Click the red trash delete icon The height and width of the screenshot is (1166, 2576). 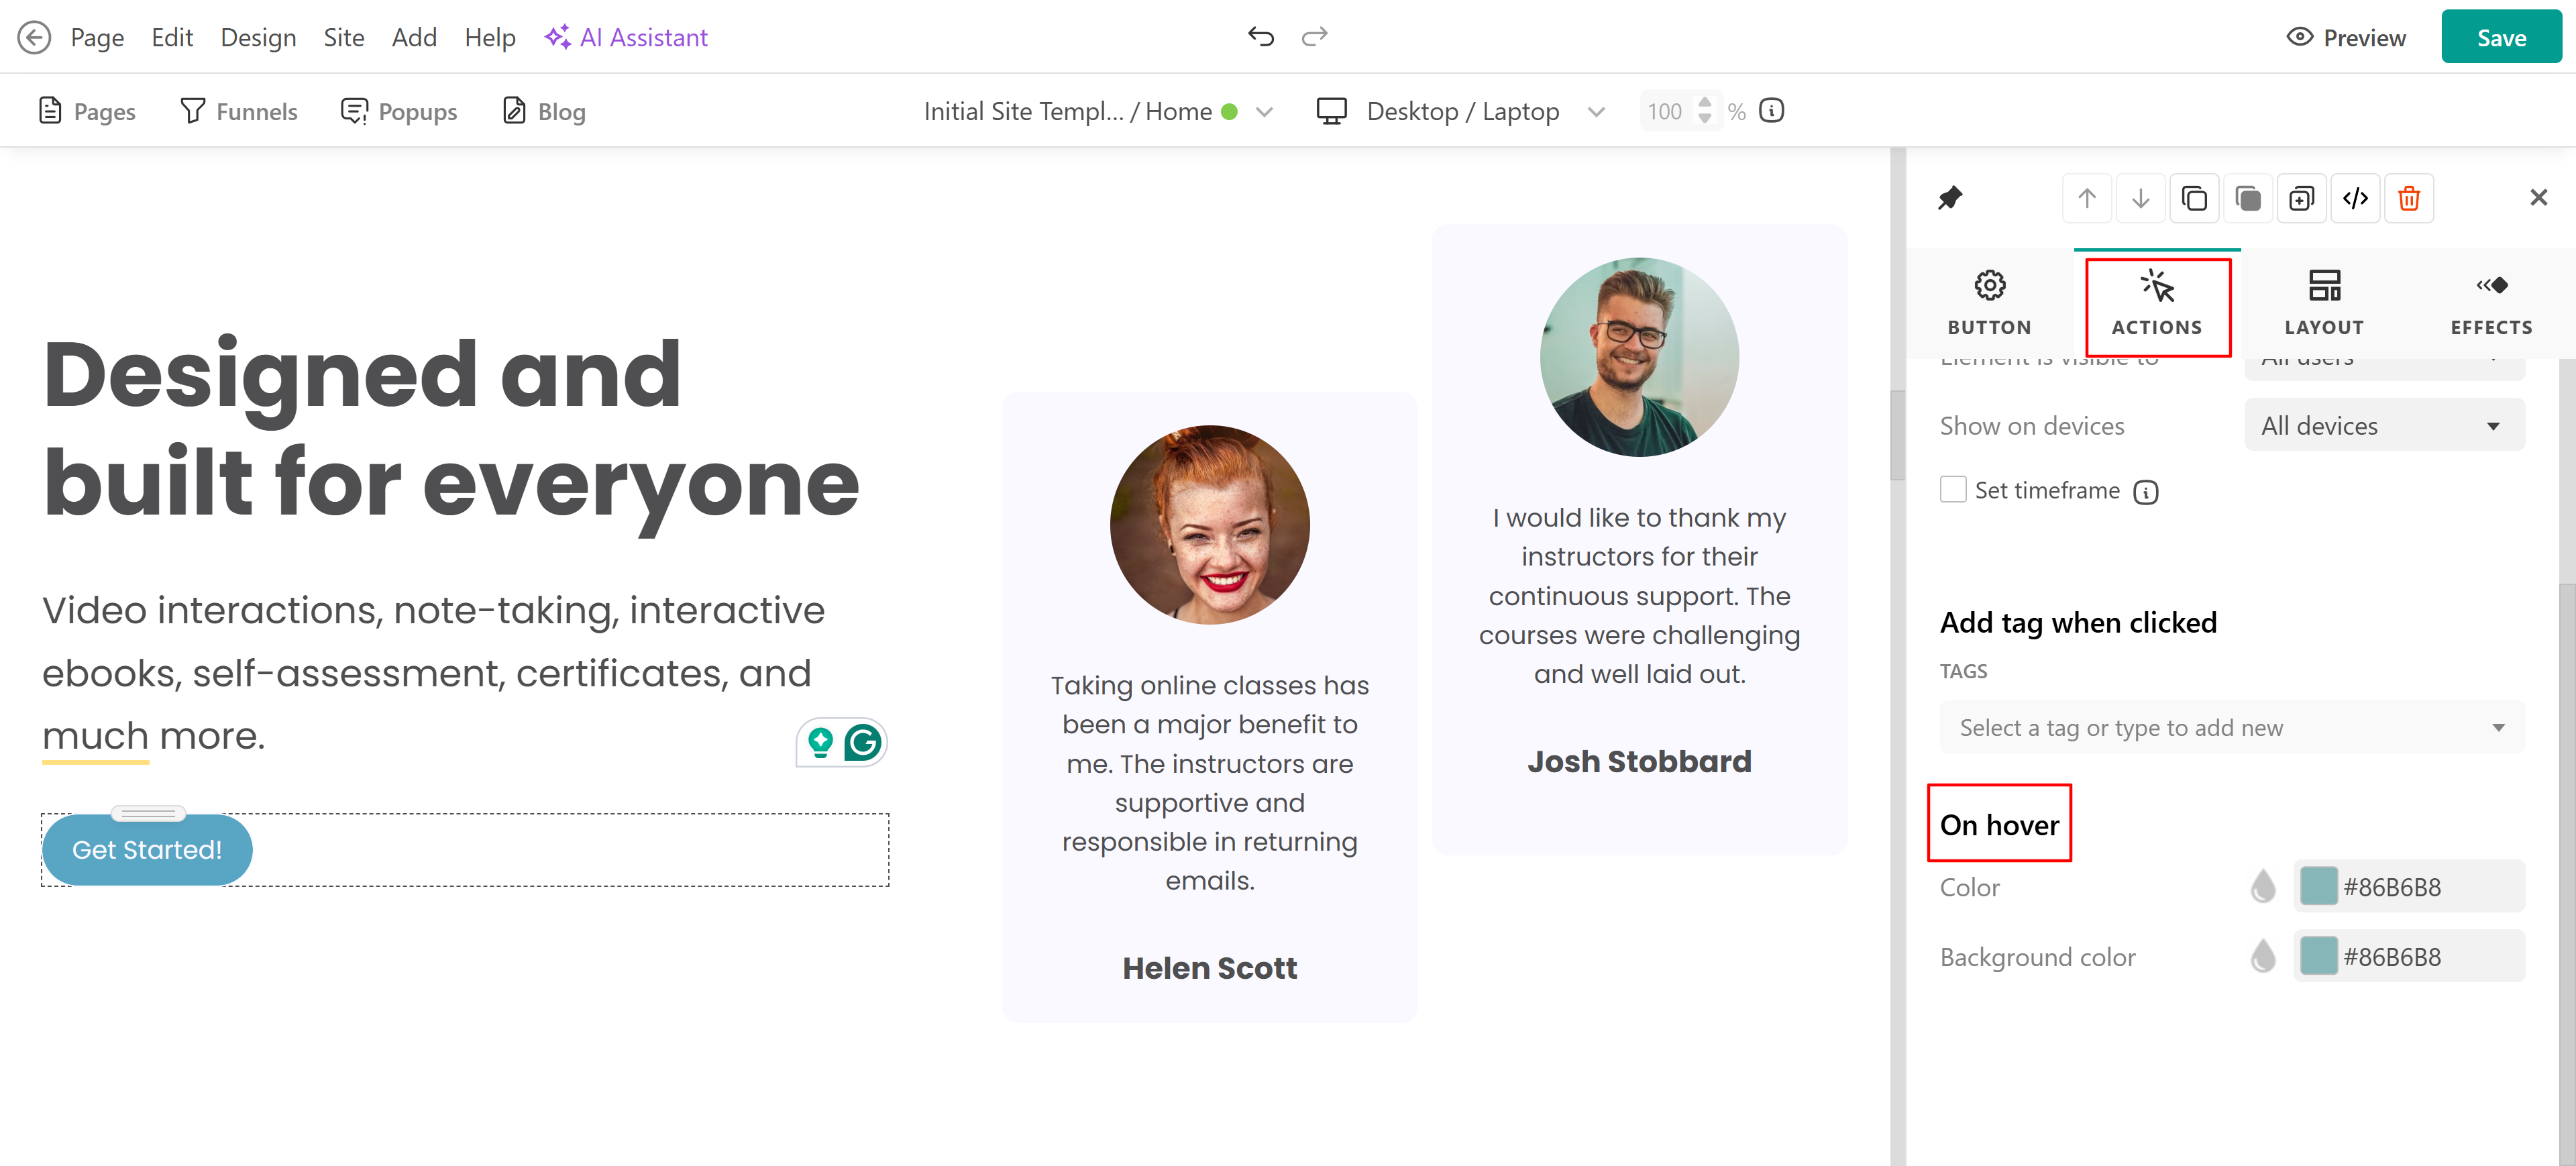(2408, 198)
